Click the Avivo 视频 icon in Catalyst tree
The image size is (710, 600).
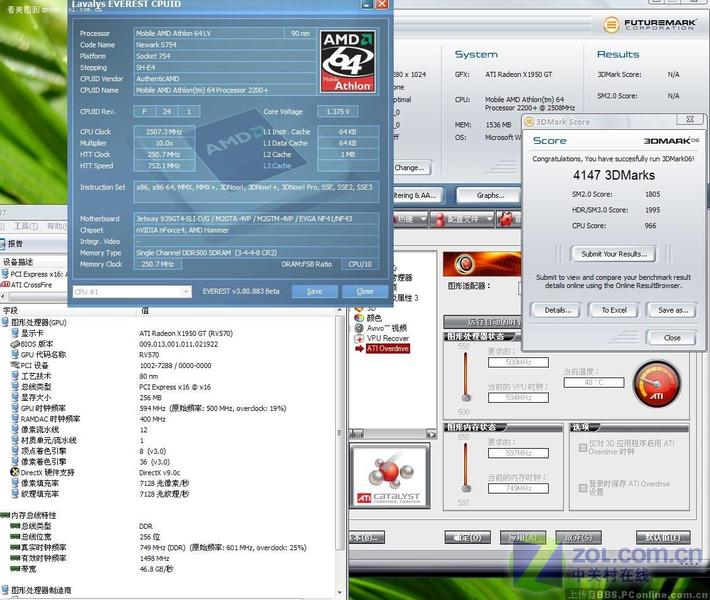(359, 328)
